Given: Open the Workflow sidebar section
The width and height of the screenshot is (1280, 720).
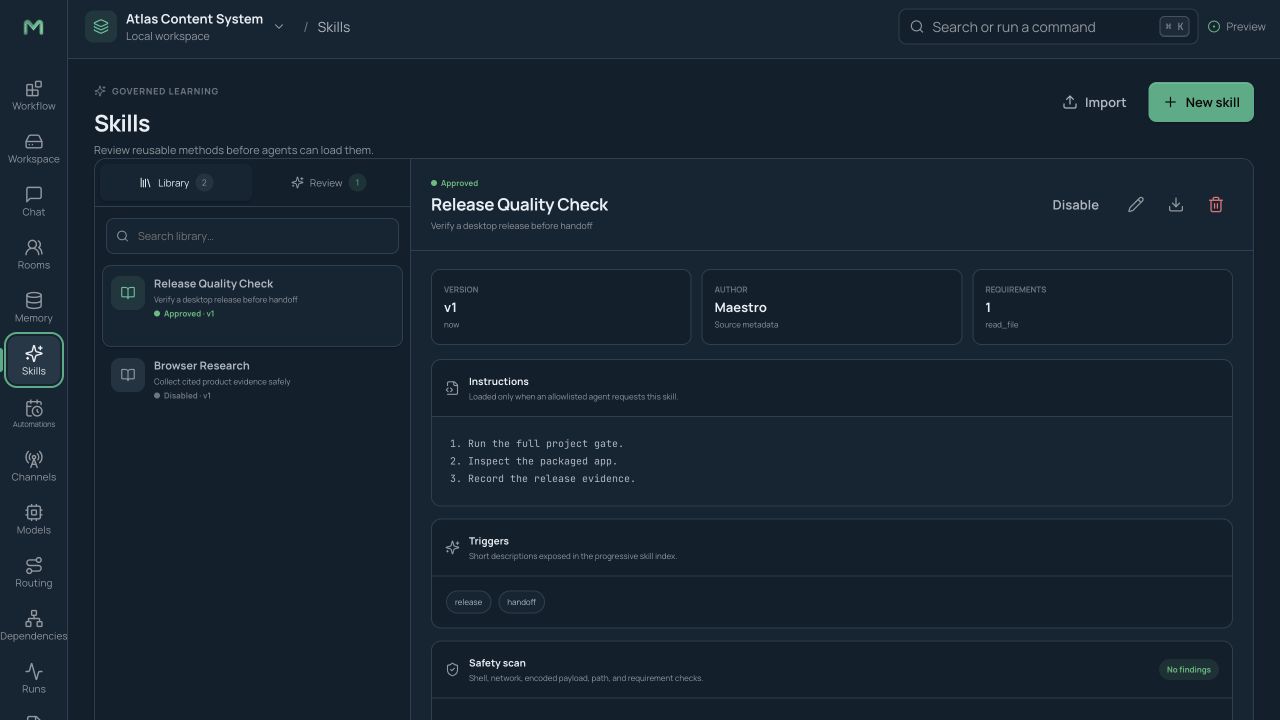Looking at the screenshot, I should pyautogui.click(x=33, y=96).
